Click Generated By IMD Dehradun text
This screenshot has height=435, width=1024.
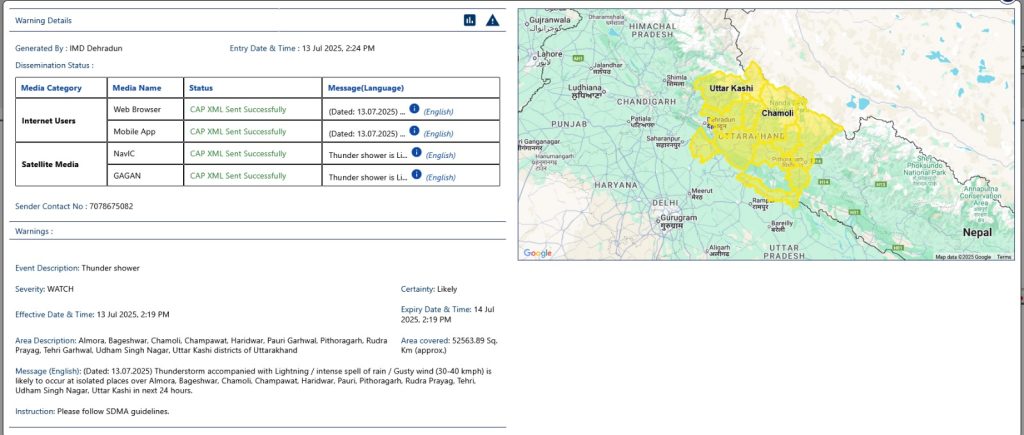click(69, 48)
